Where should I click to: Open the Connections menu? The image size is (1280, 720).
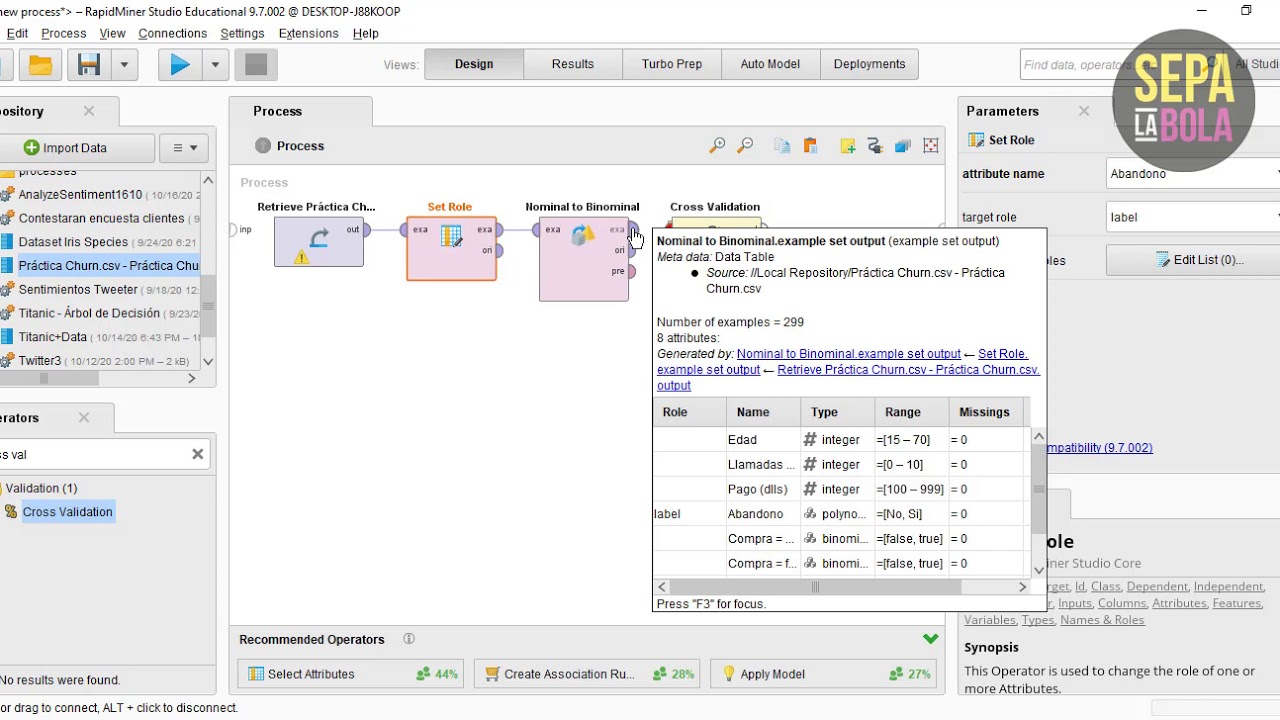(x=173, y=33)
